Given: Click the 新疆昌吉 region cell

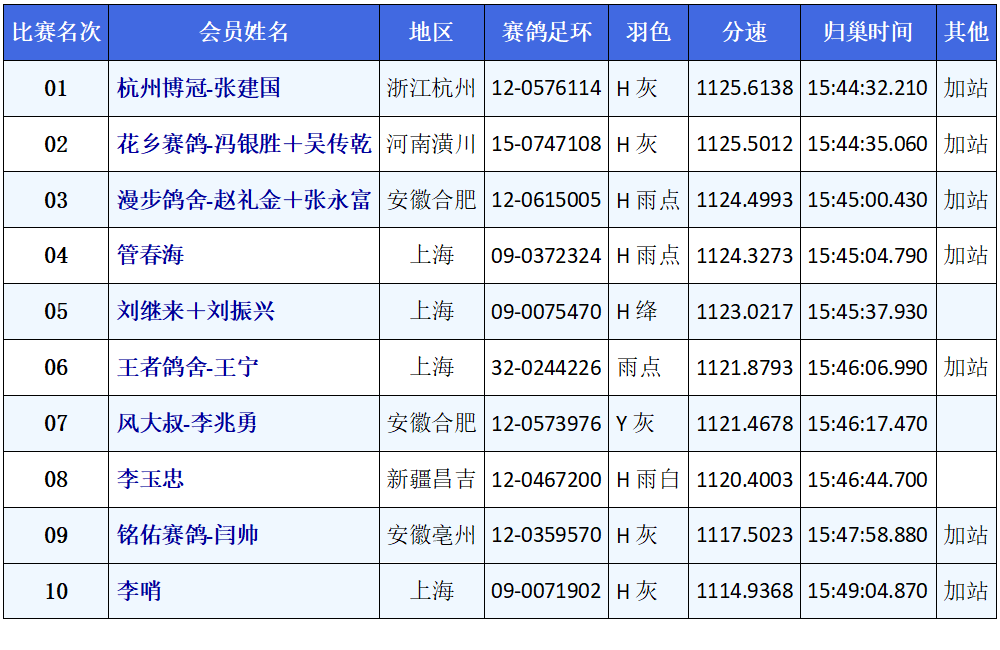Looking at the screenshot, I should [432, 479].
